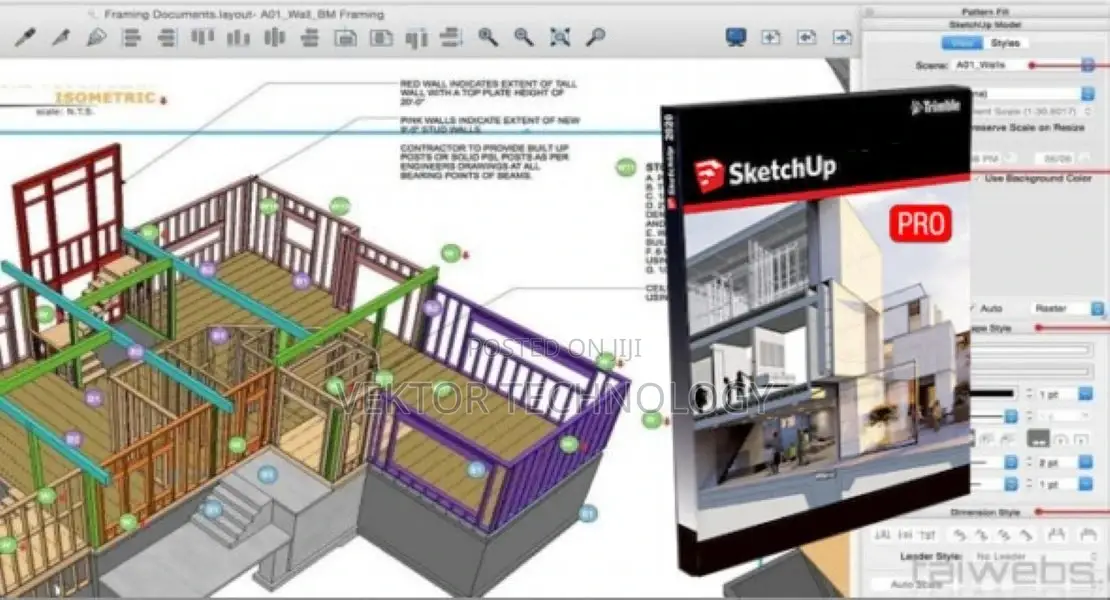Go to the previous page
1110x600 pixels.
[x=806, y=37]
